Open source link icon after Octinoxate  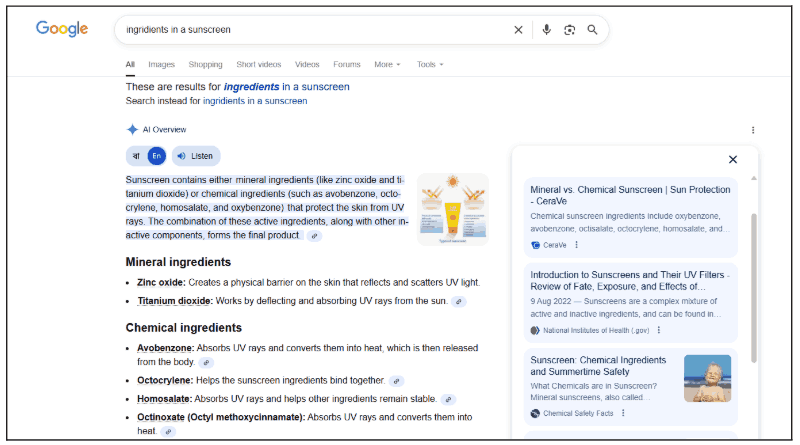168,432
